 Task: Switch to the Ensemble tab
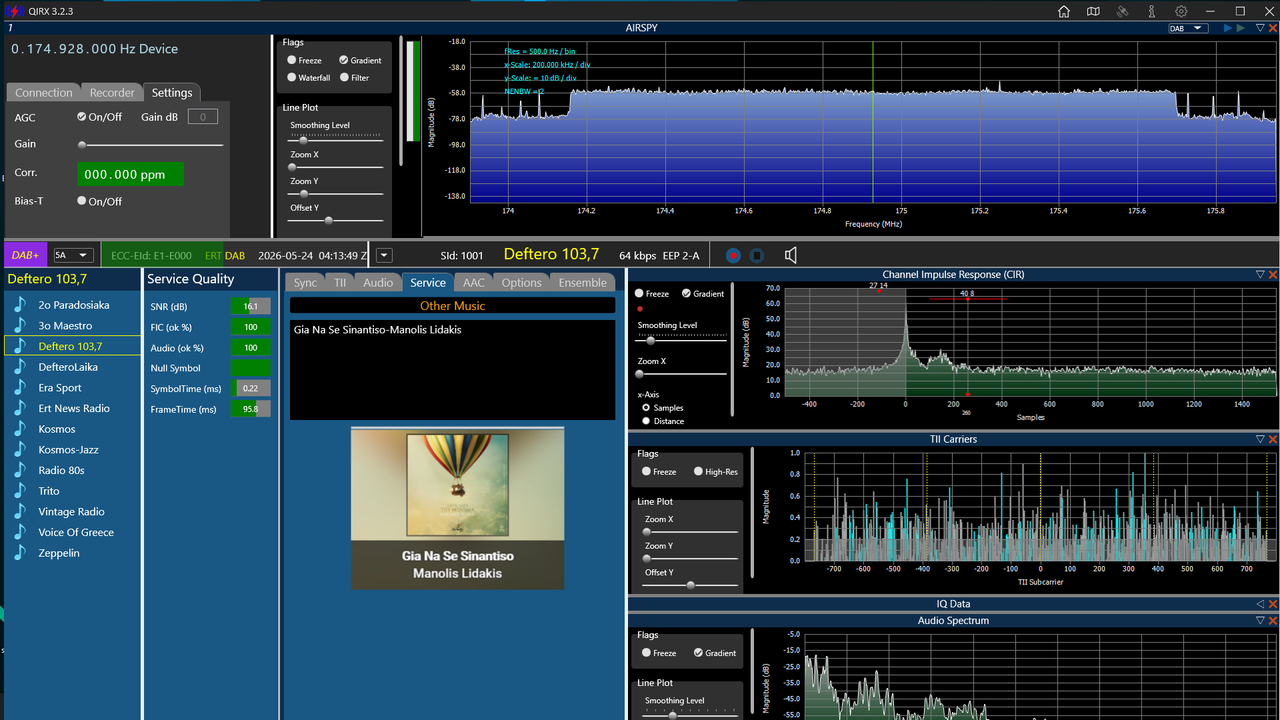click(582, 283)
